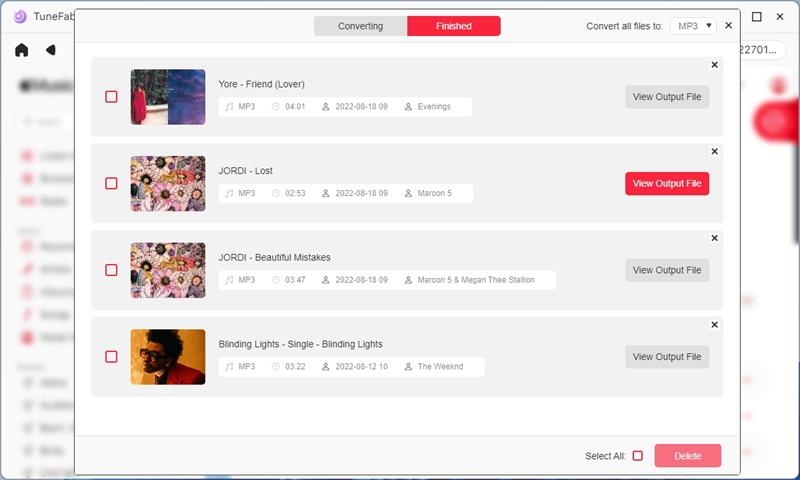800x480 pixels.
Task: Switch to the Finished tab
Action: (453, 26)
